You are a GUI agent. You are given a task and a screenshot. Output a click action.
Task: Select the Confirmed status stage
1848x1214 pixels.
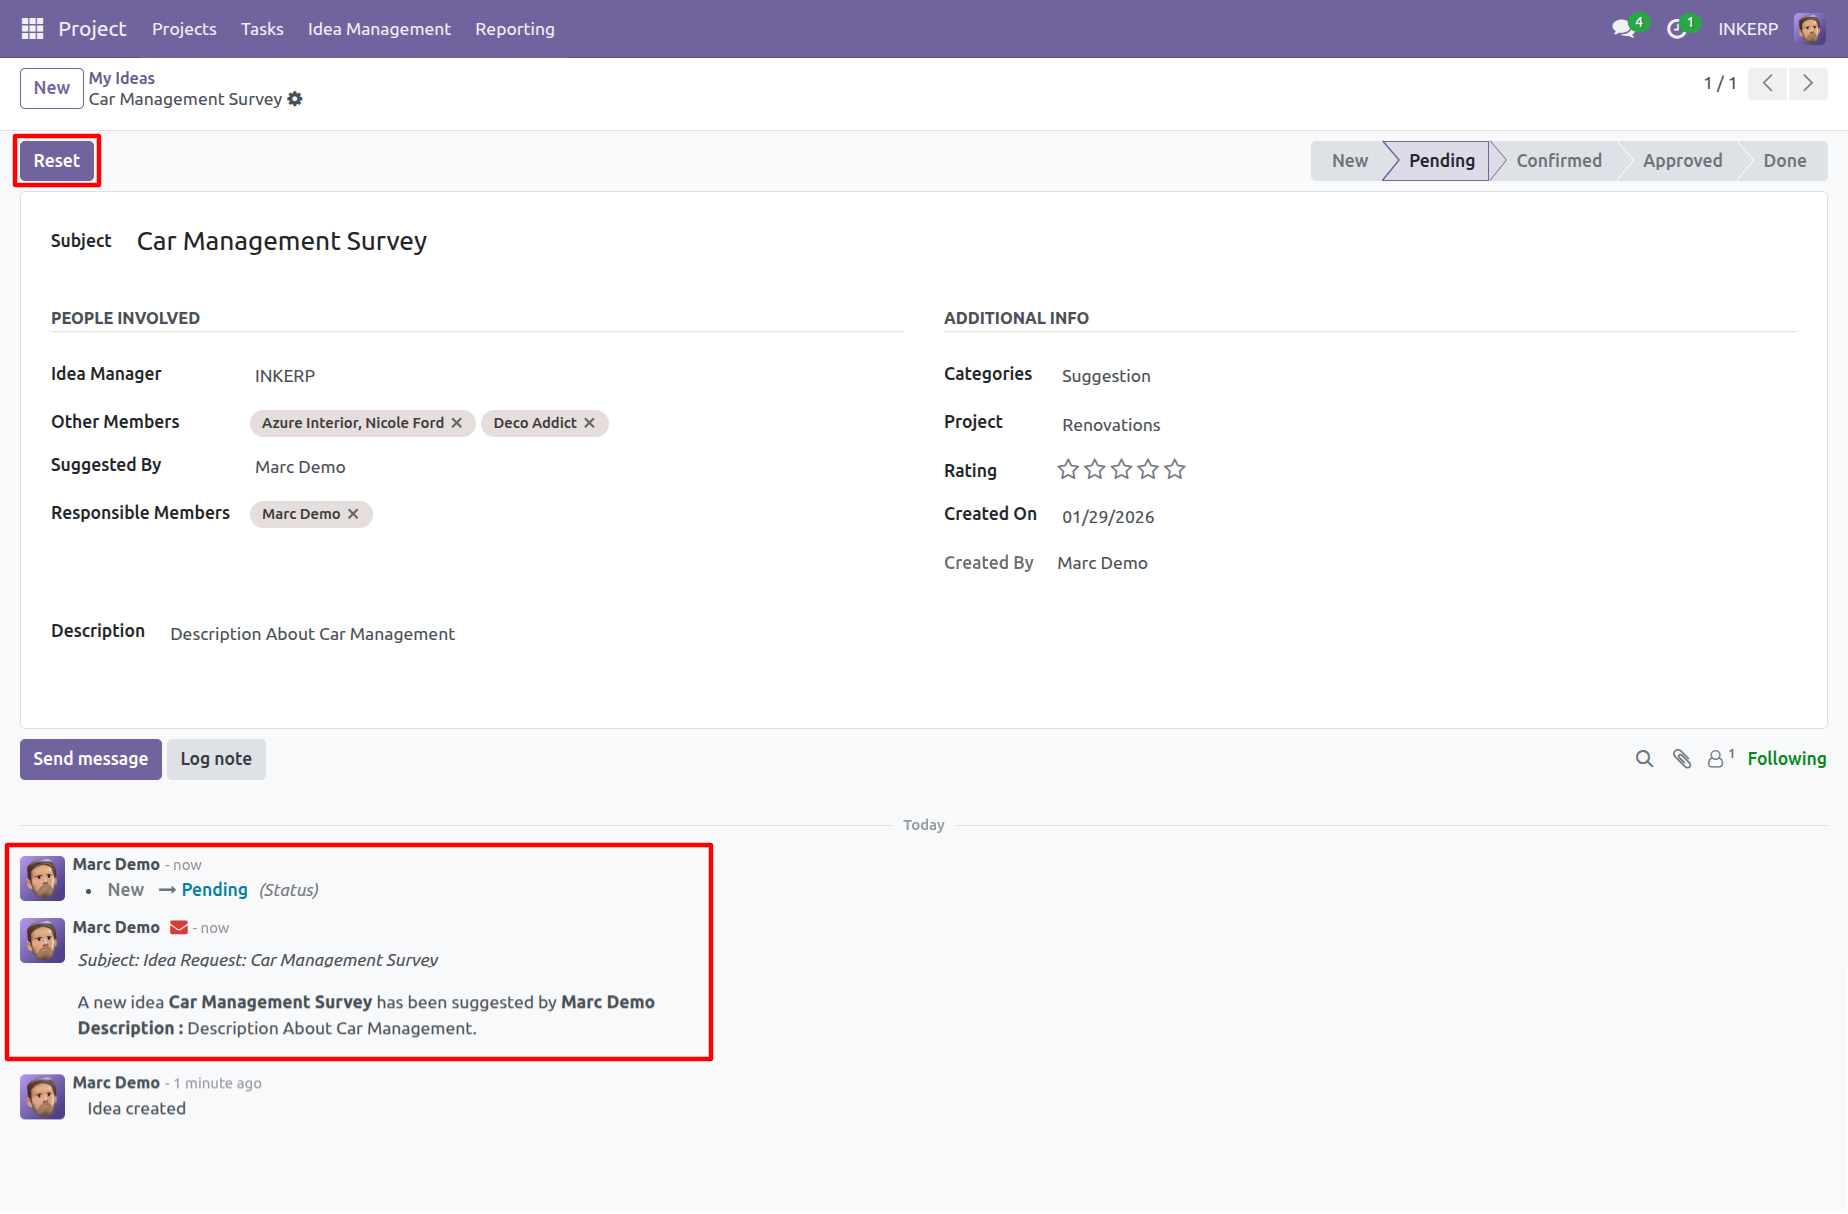click(1558, 161)
